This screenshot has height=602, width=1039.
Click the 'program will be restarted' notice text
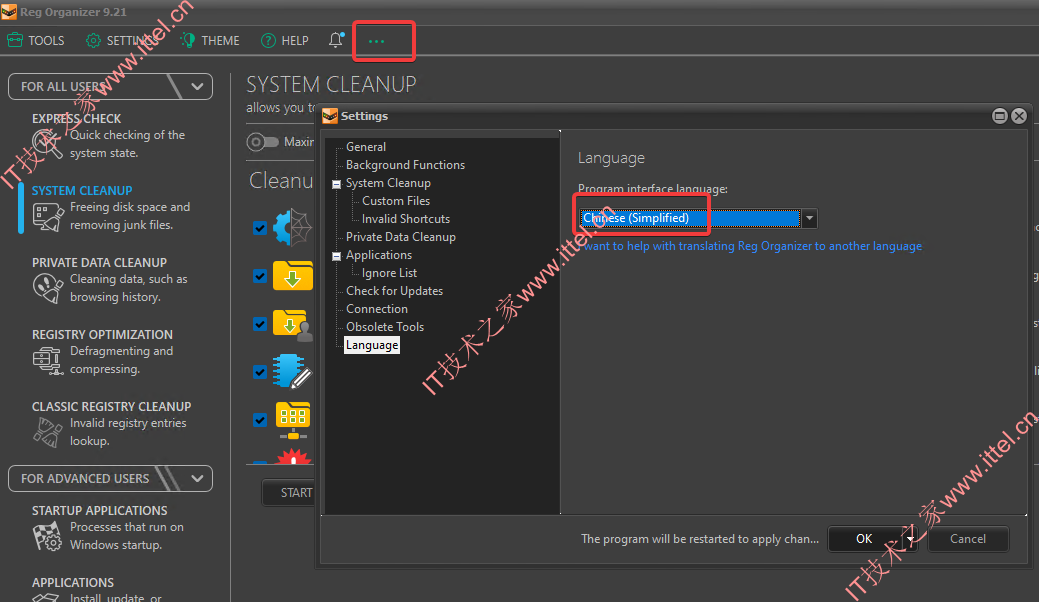pos(700,539)
